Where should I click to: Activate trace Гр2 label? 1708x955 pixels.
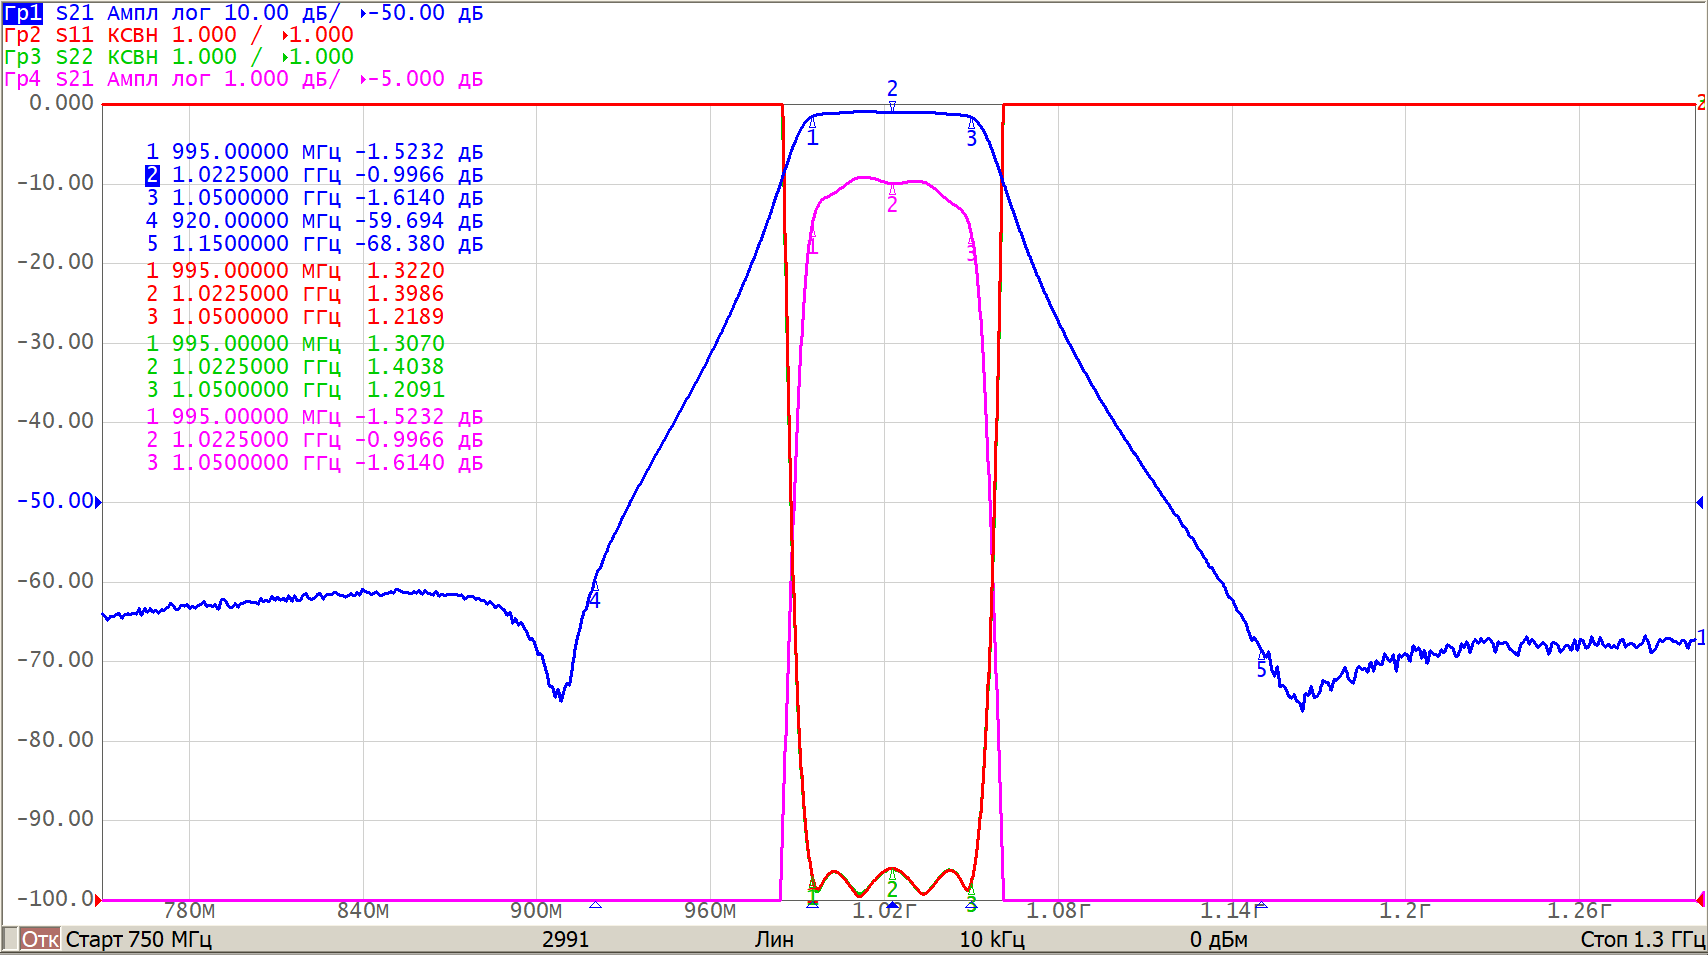point(22,35)
